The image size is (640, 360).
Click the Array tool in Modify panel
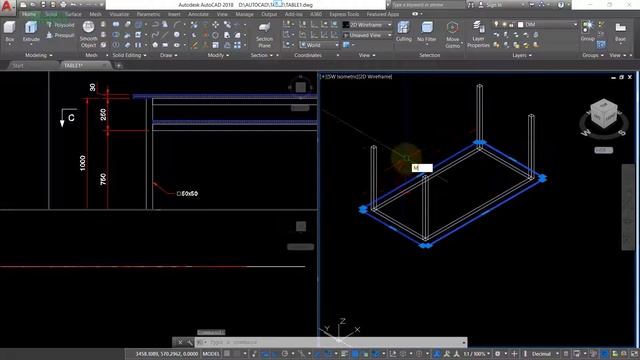click(x=237, y=45)
